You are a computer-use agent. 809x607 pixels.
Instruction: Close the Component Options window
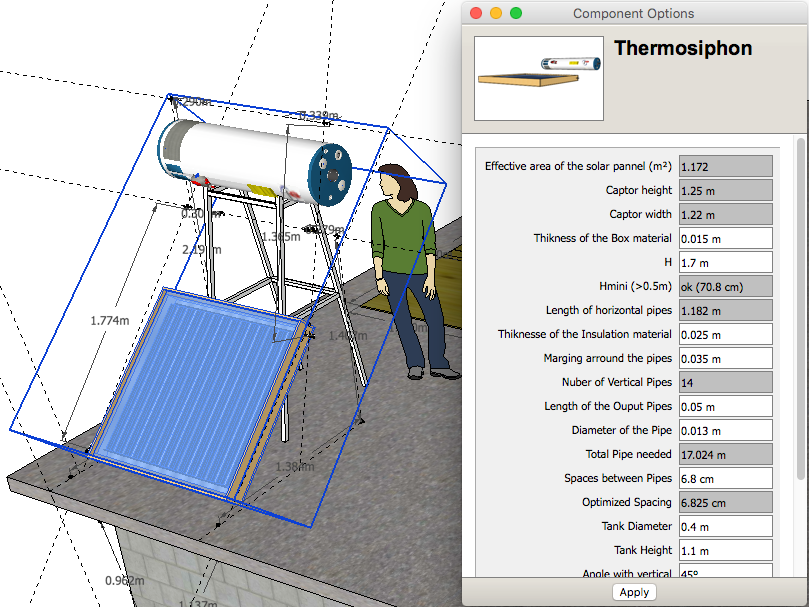point(476,13)
